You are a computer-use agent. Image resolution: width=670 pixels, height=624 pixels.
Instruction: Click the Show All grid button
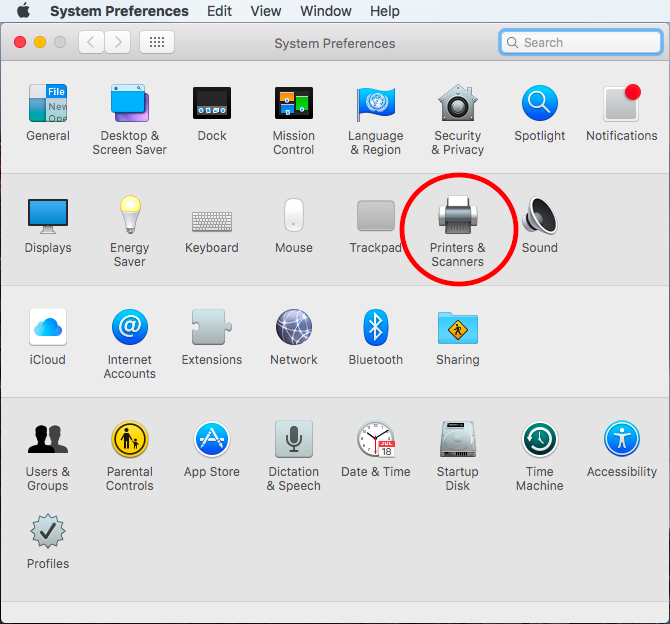tap(157, 42)
